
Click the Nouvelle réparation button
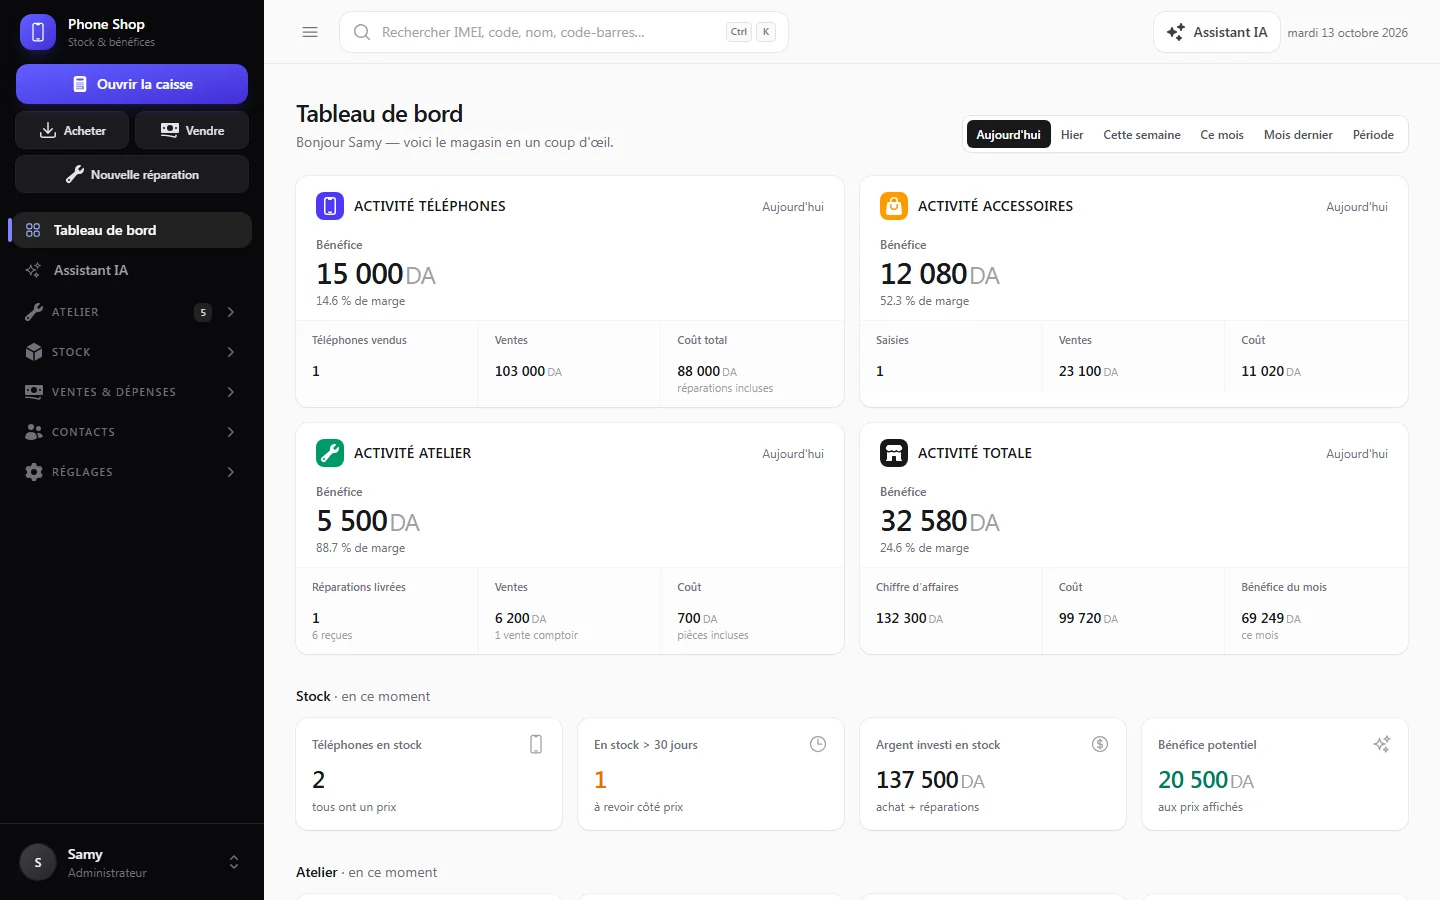(132, 174)
